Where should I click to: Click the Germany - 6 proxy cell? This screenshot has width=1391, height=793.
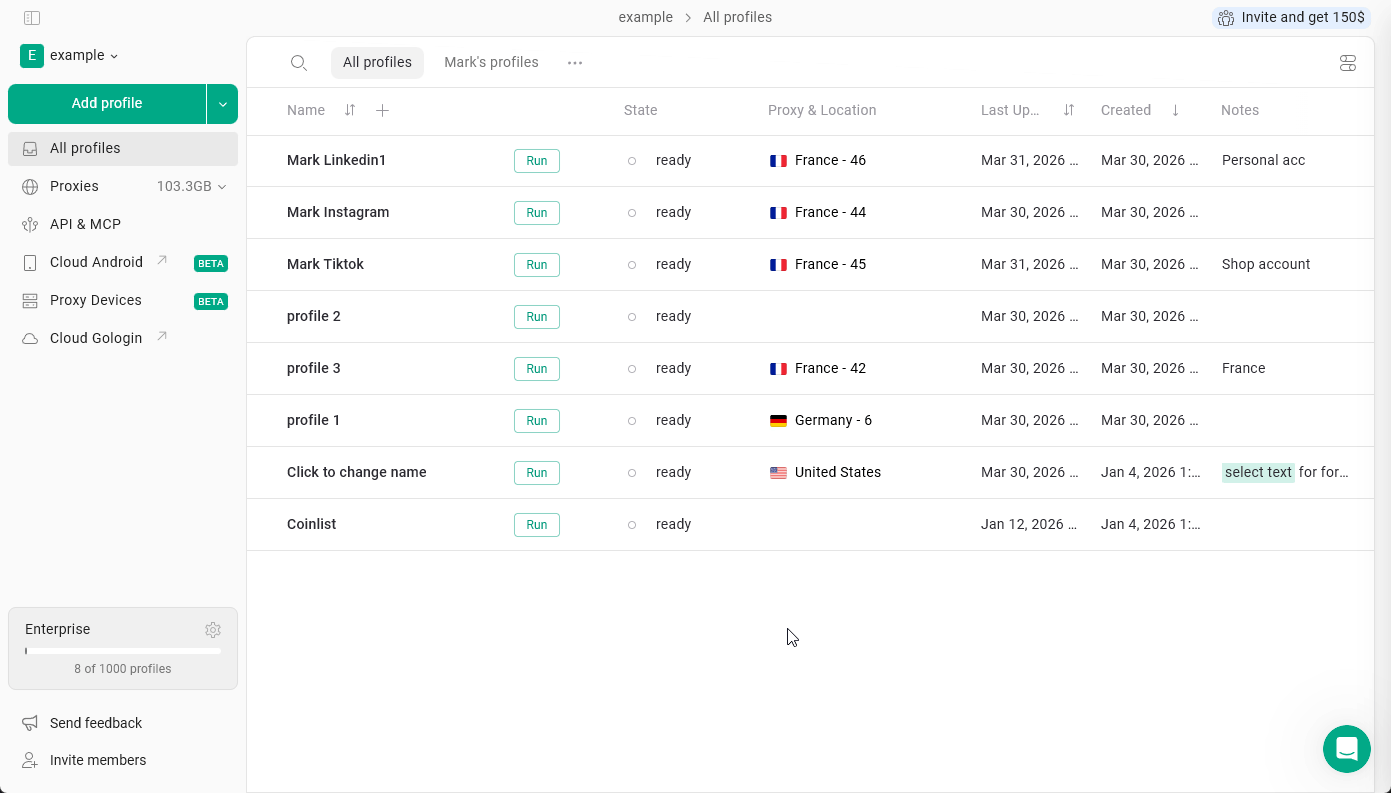pos(821,421)
